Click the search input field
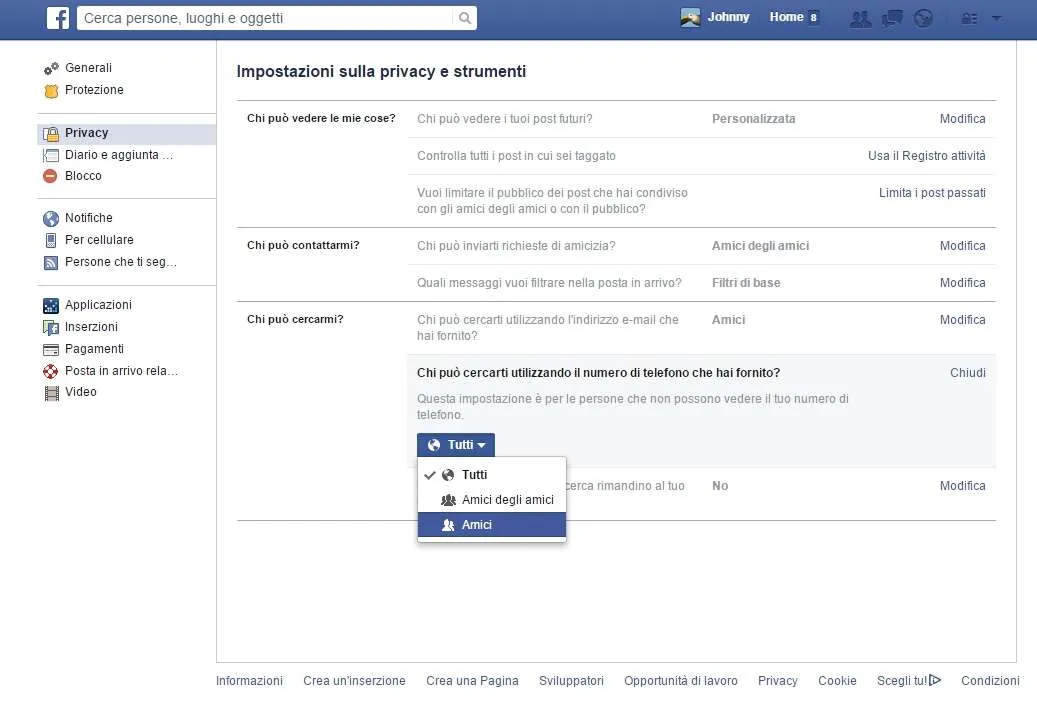This screenshot has height=701, width=1037. 265,18
